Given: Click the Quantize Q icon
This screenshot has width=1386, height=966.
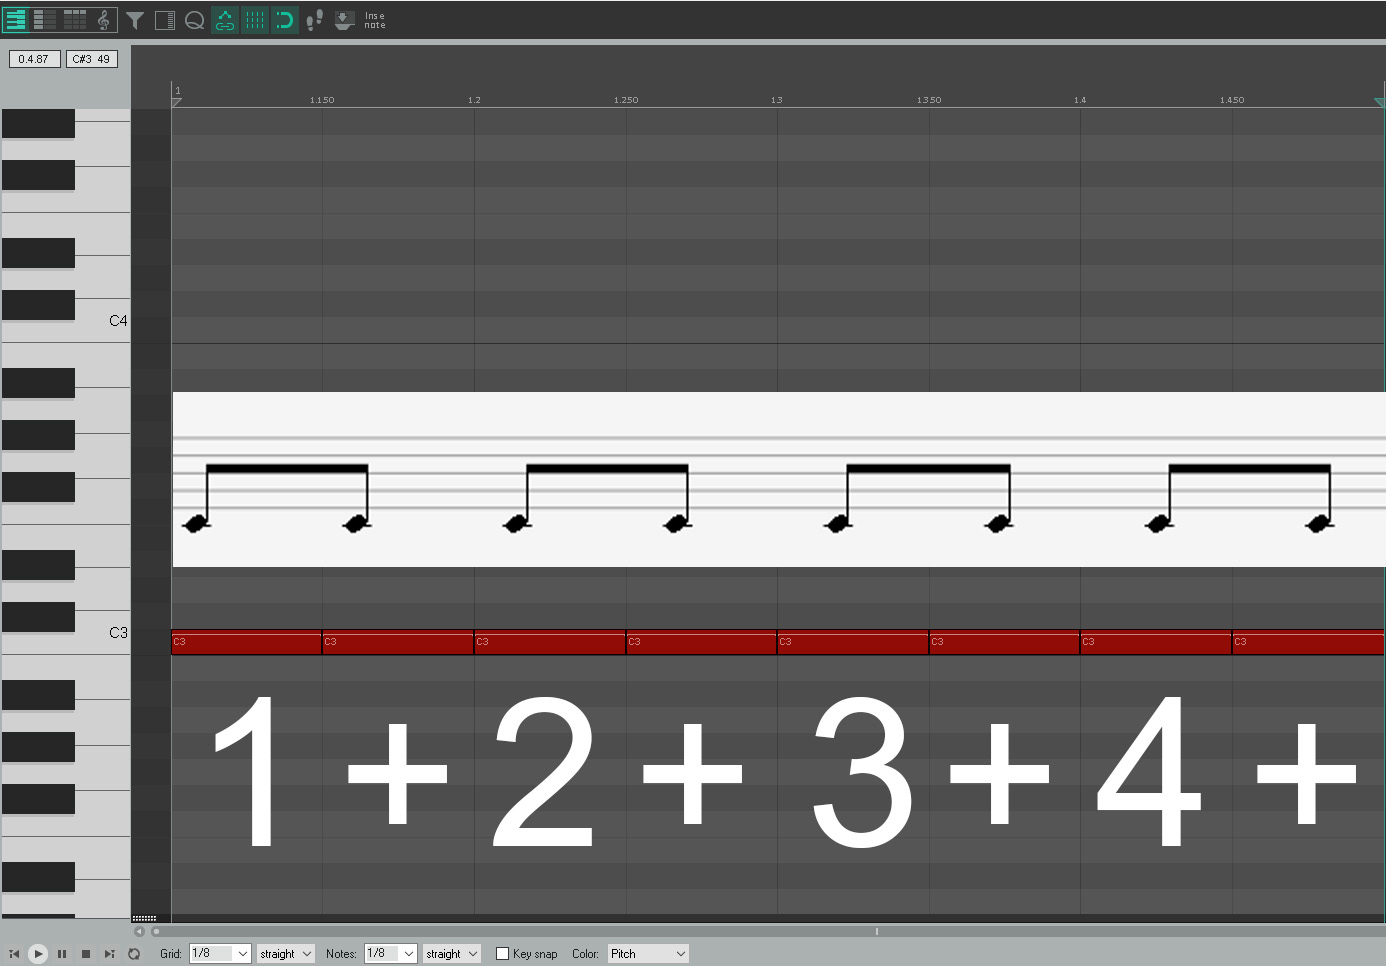Looking at the screenshot, I should coord(195,20).
